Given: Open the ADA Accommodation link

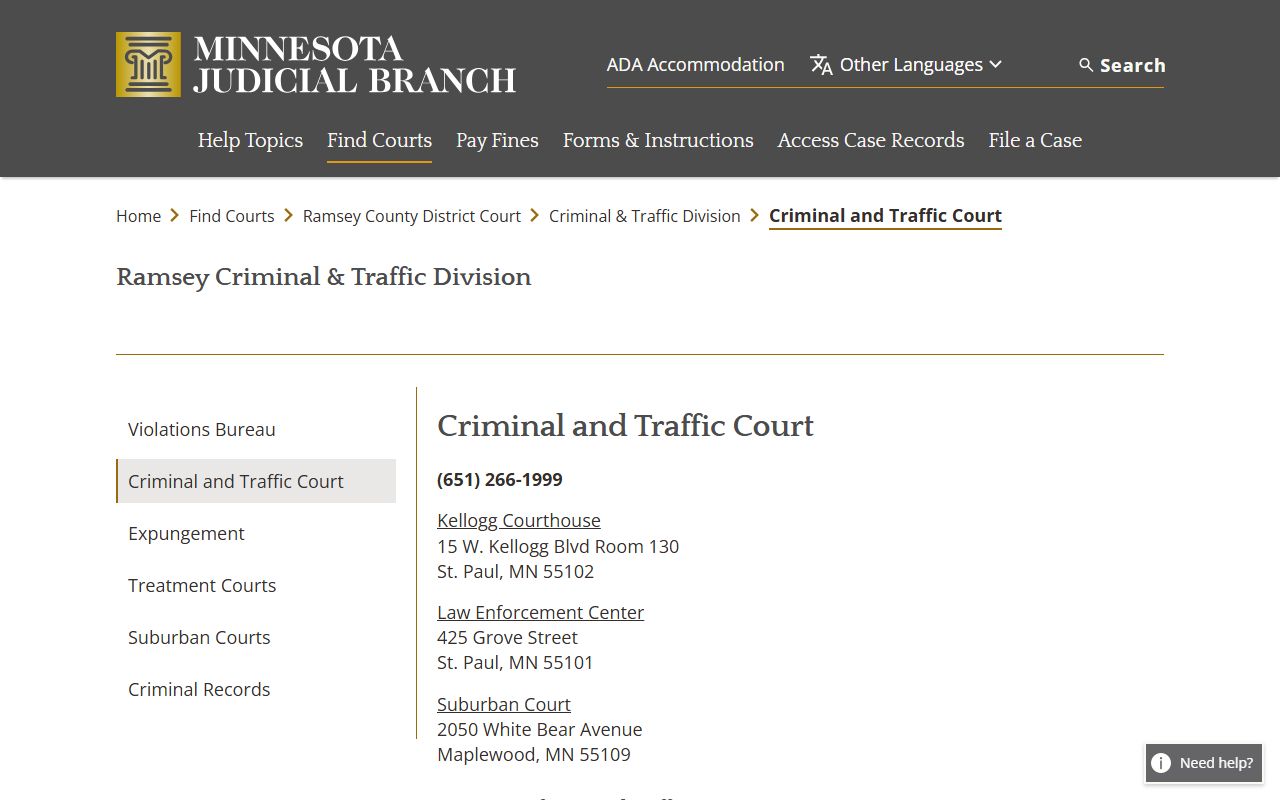Looking at the screenshot, I should (695, 64).
